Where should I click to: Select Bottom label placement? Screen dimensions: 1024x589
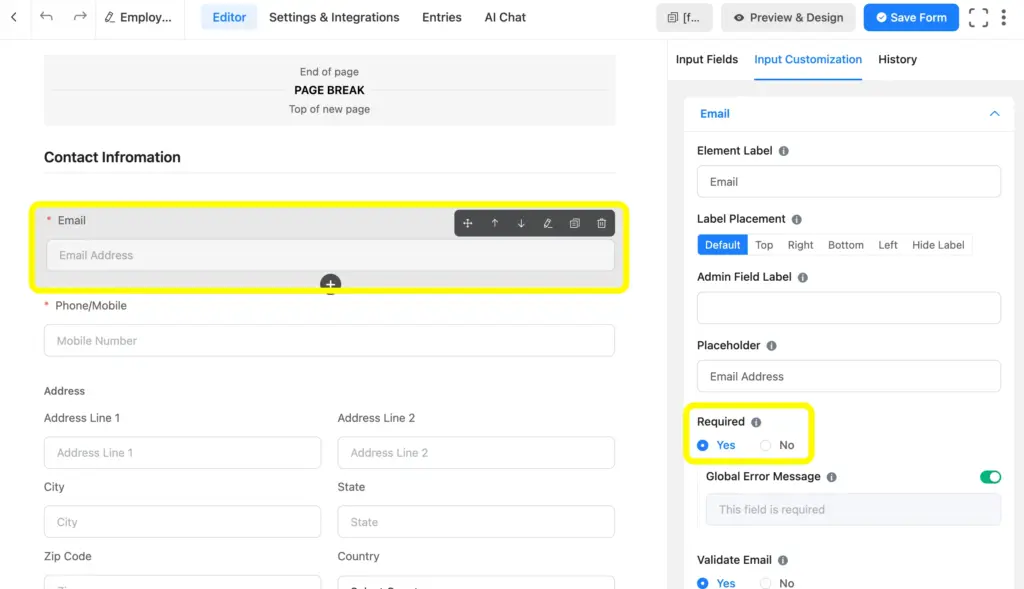pos(846,245)
